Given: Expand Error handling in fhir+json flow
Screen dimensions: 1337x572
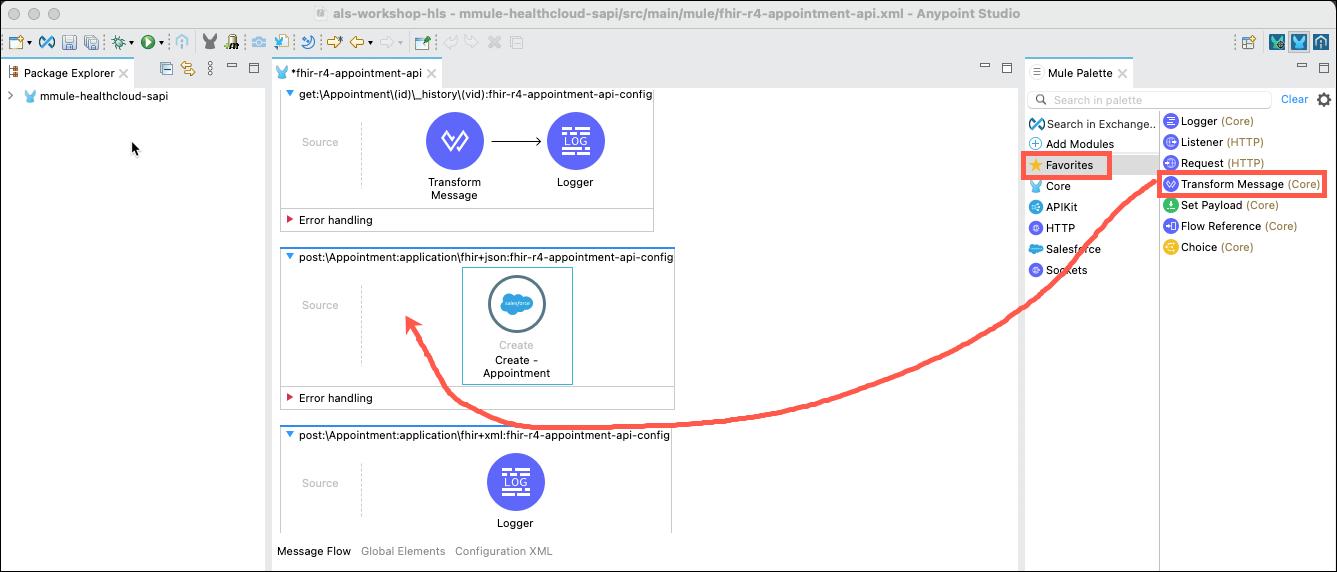Looking at the screenshot, I should pos(291,398).
